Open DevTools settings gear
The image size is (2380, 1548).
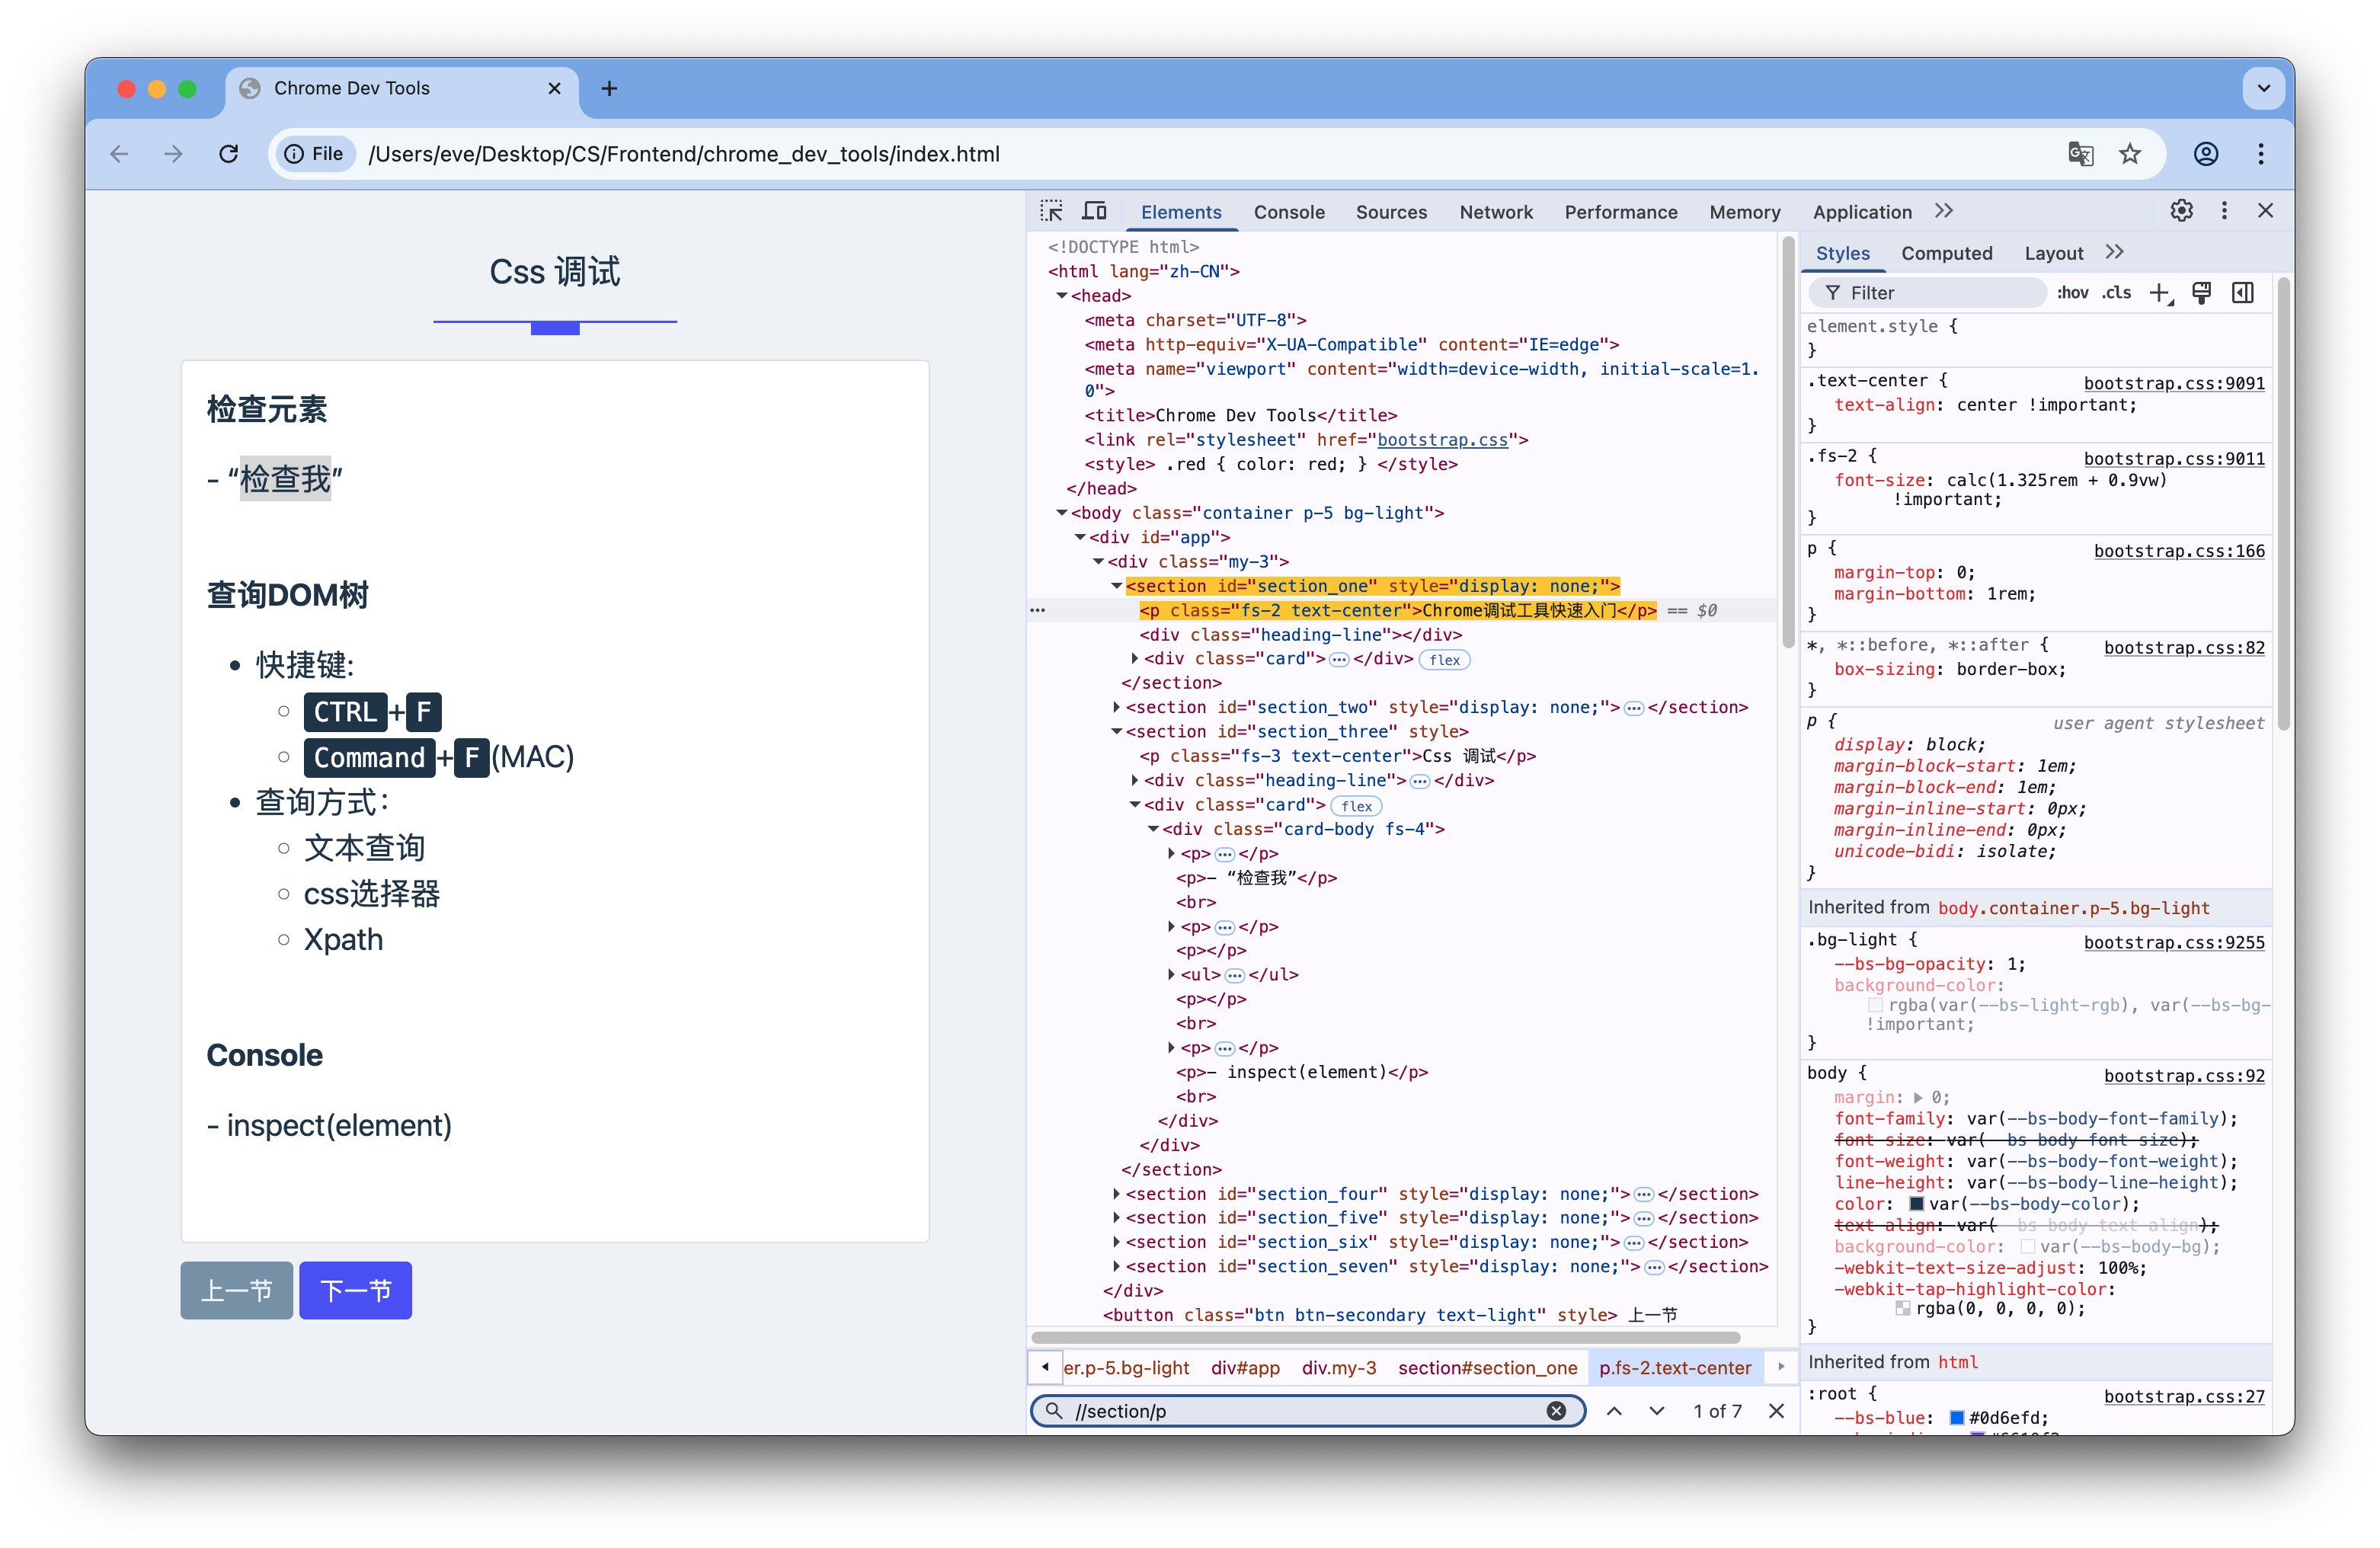point(2181,211)
